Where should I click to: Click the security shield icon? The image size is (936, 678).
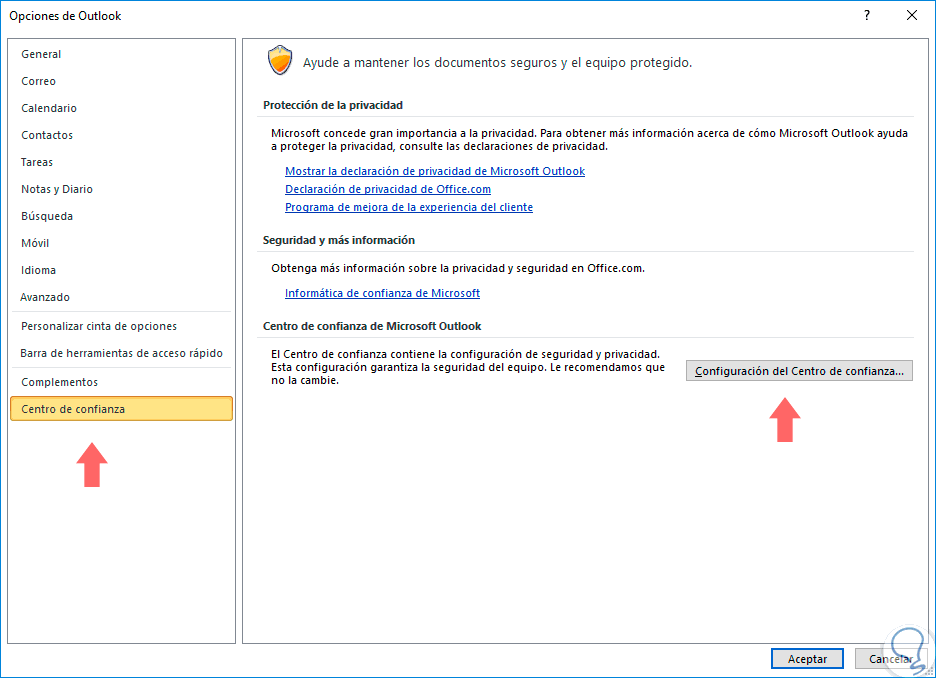click(280, 60)
